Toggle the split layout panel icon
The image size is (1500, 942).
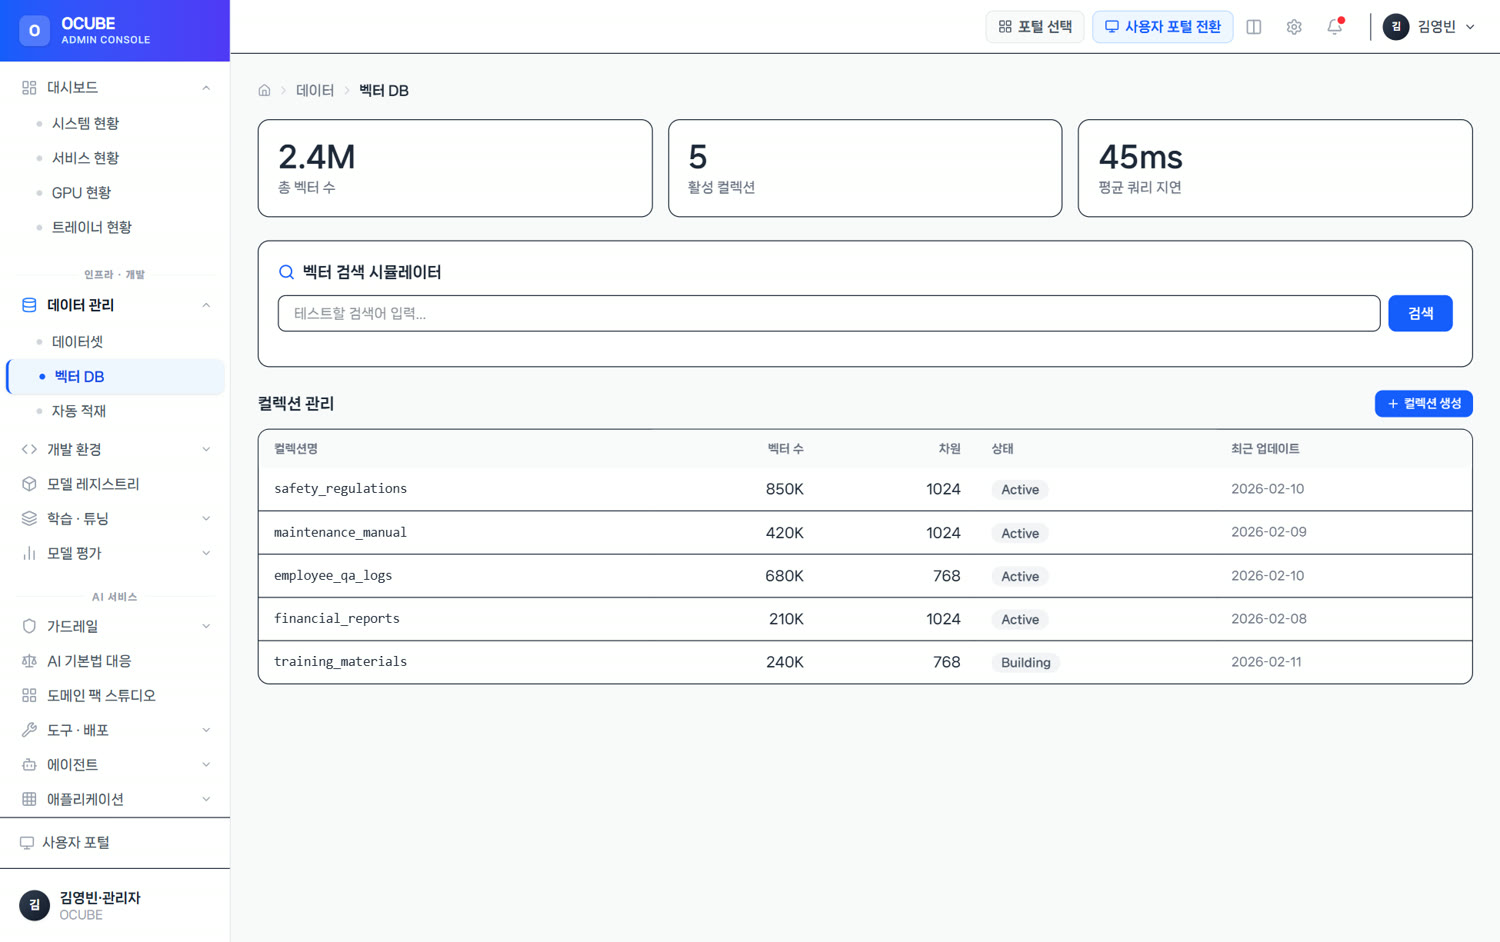[x=1254, y=27]
